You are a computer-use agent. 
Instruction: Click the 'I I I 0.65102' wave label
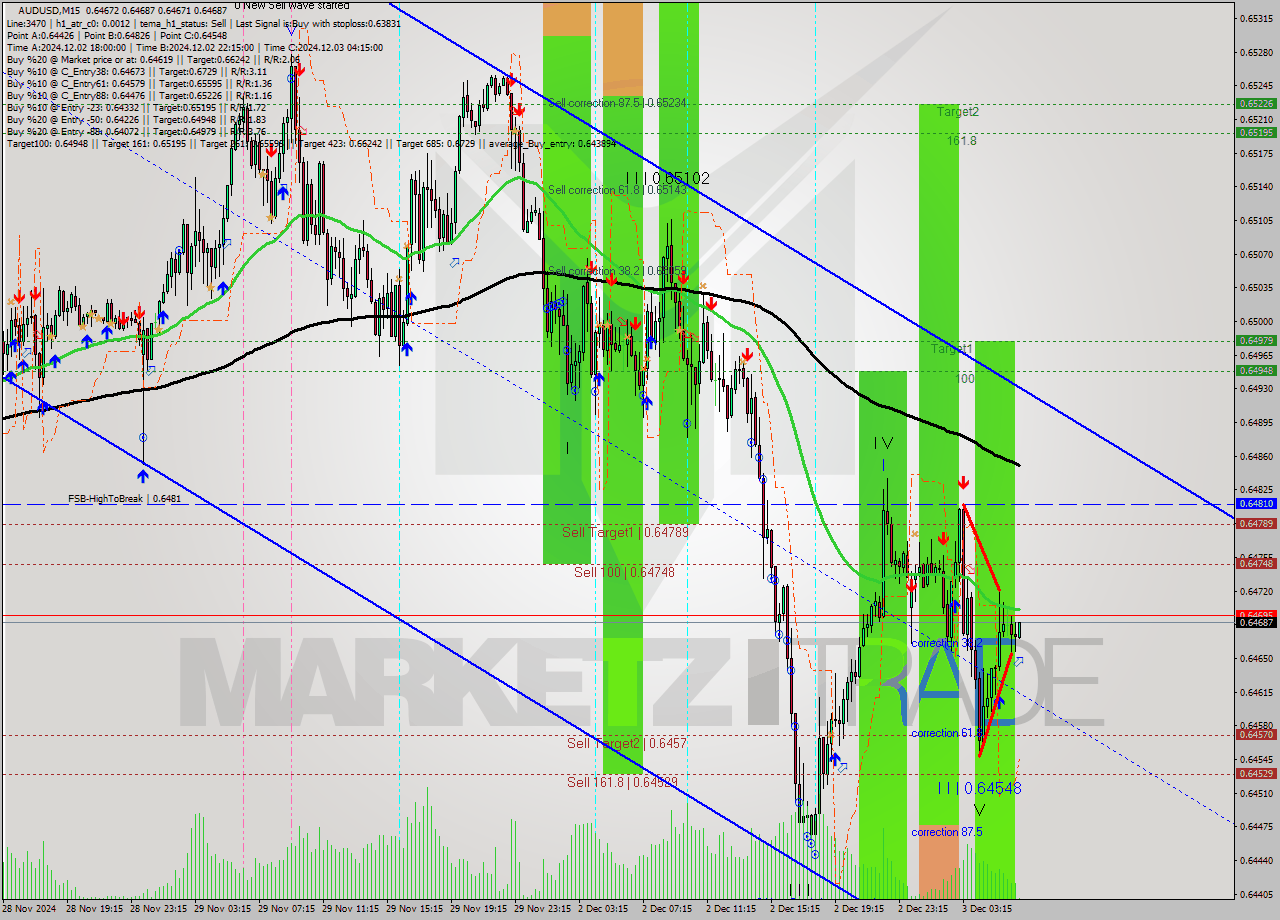pos(668,178)
